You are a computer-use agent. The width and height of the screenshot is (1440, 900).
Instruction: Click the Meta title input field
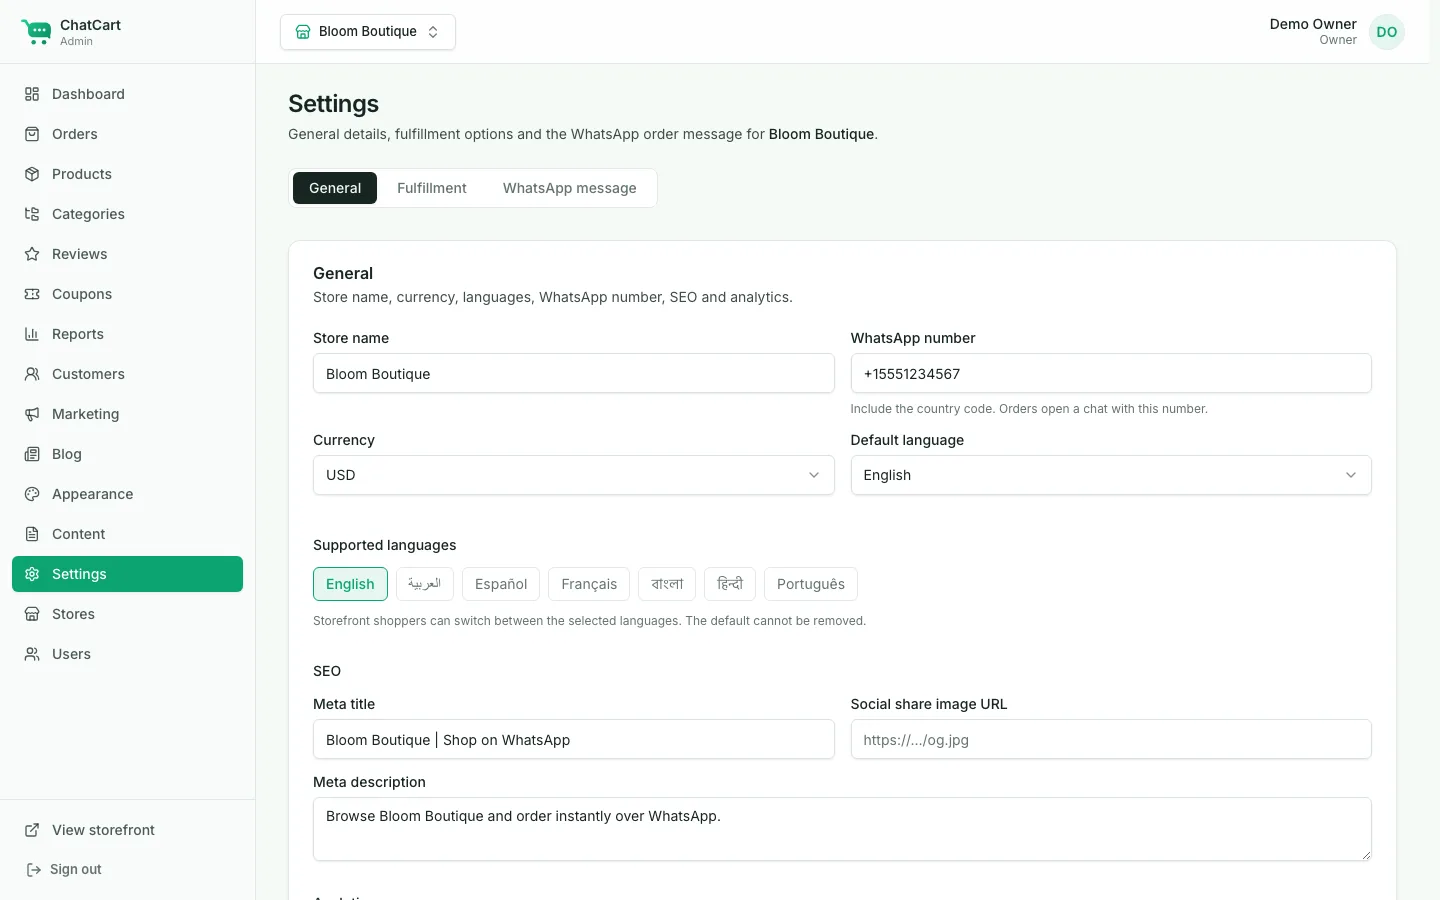point(573,739)
